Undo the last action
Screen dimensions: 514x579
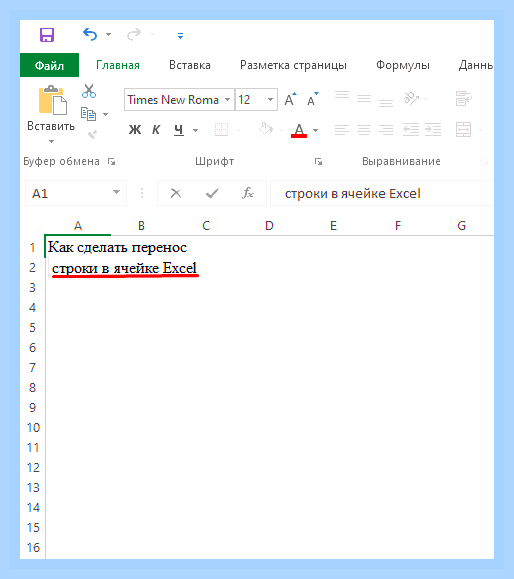[x=90, y=34]
